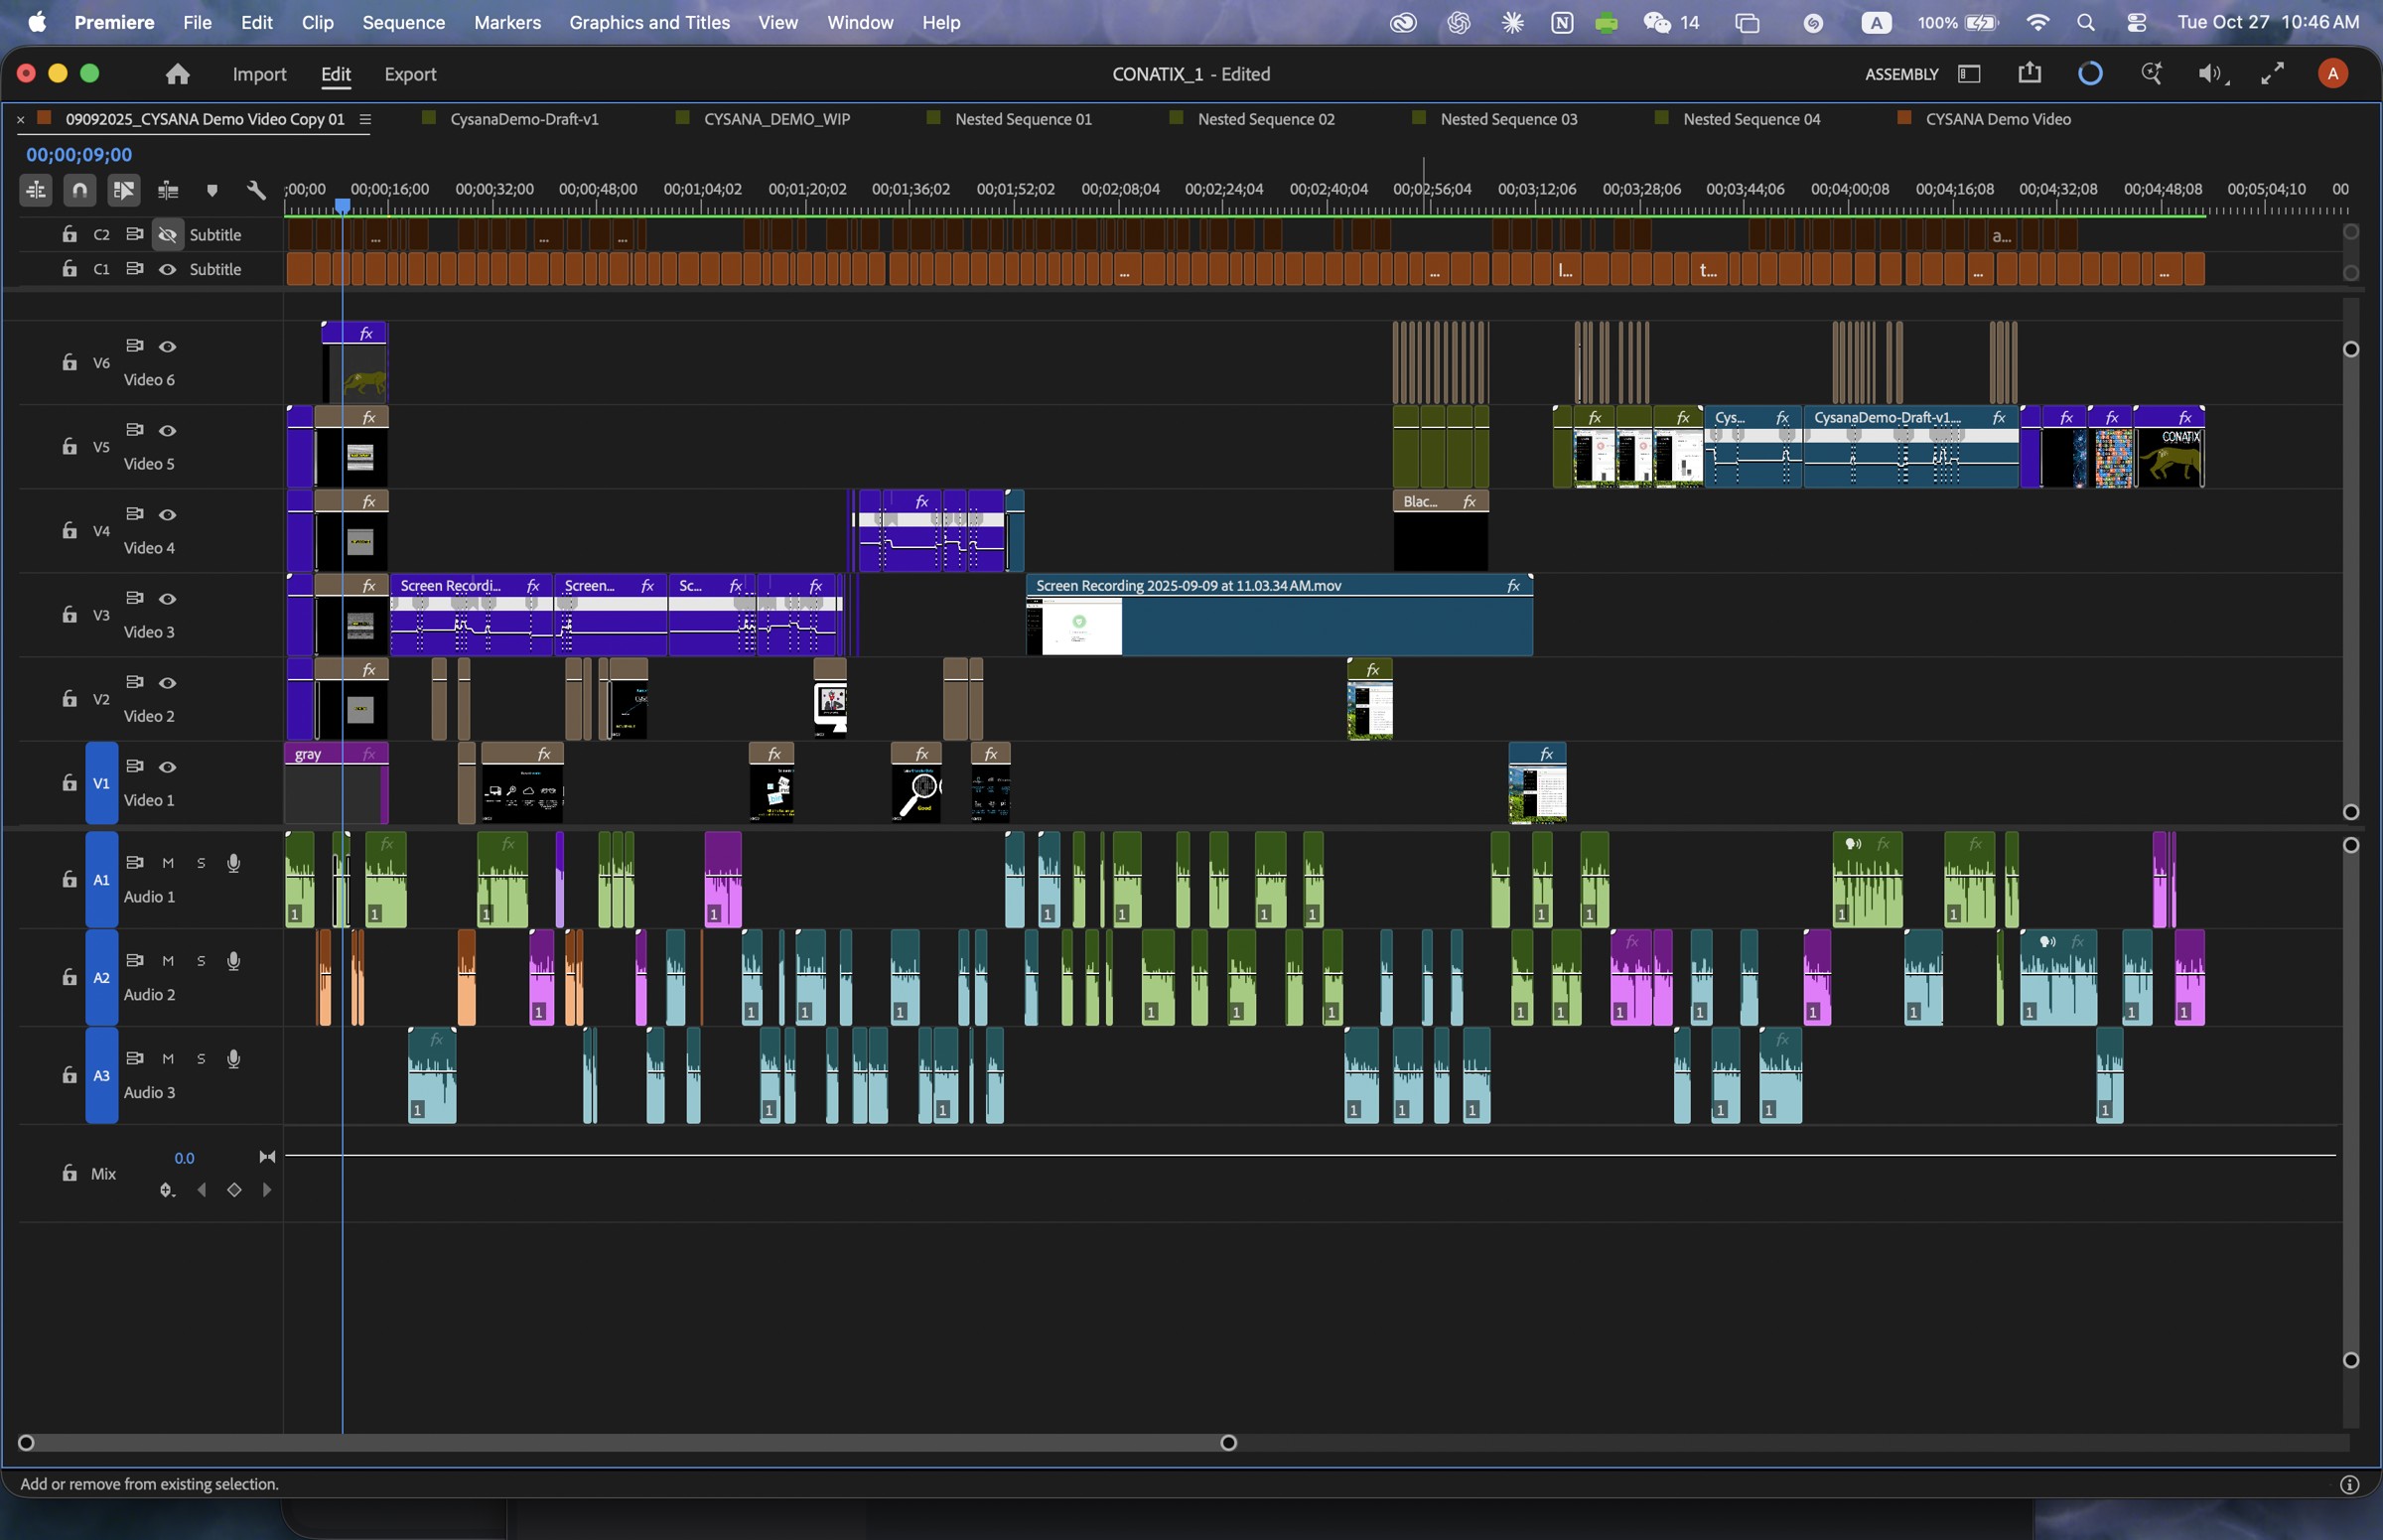The width and height of the screenshot is (2383, 1540).
Task: Open Mix track keyframe options menu
Action: (167, 1190)
